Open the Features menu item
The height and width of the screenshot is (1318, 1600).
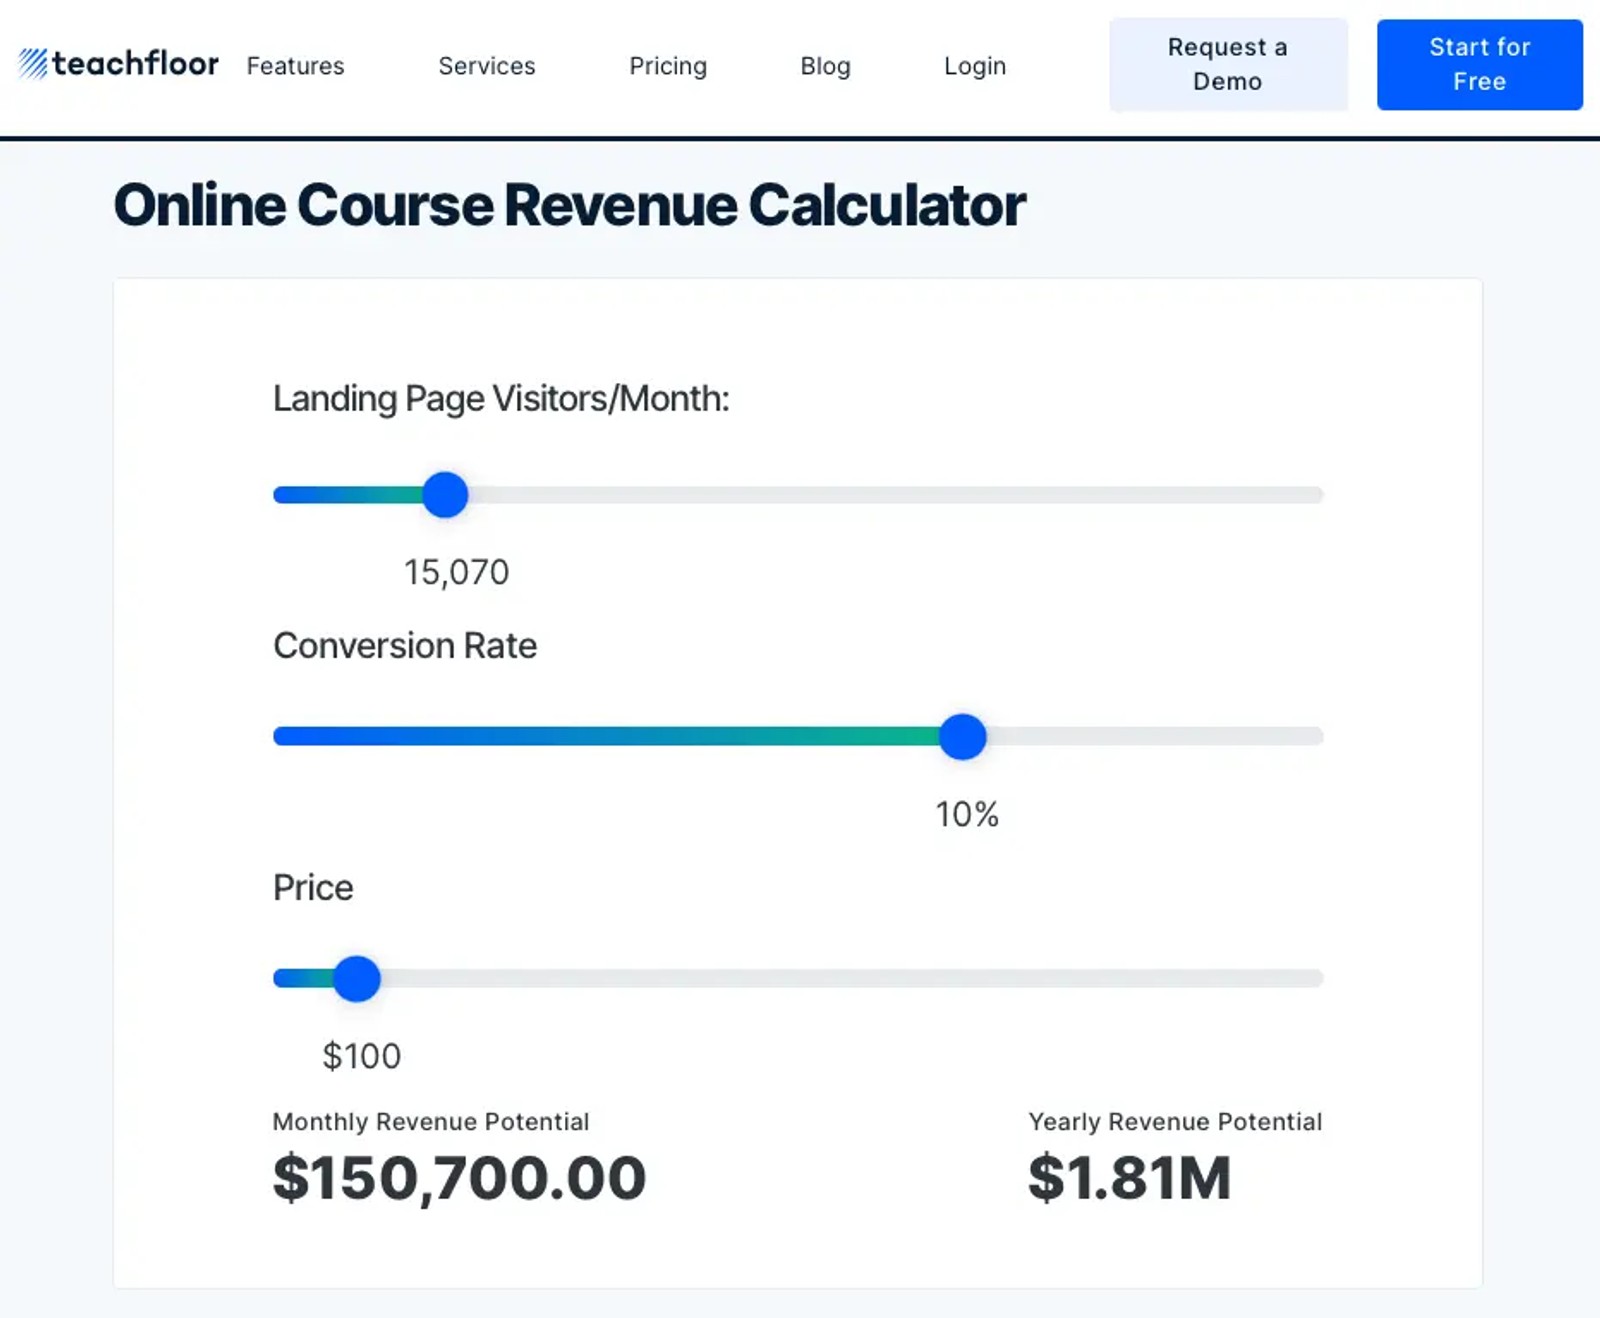[295, 66]
